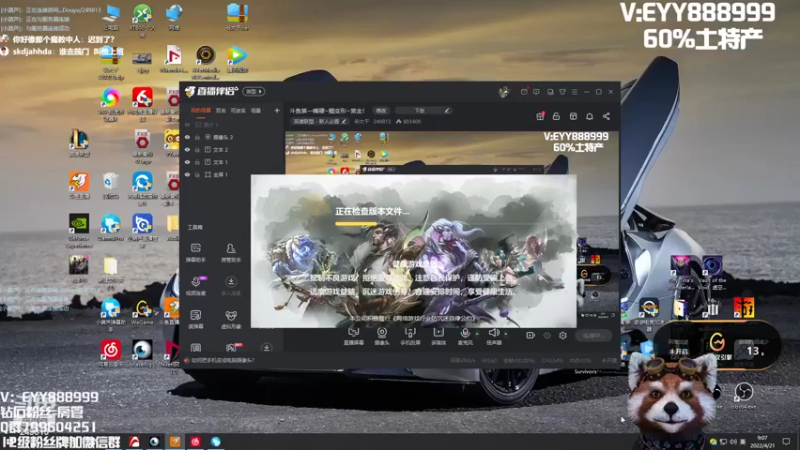Toggle lock on 文本 2 layer

click(197, 149)
